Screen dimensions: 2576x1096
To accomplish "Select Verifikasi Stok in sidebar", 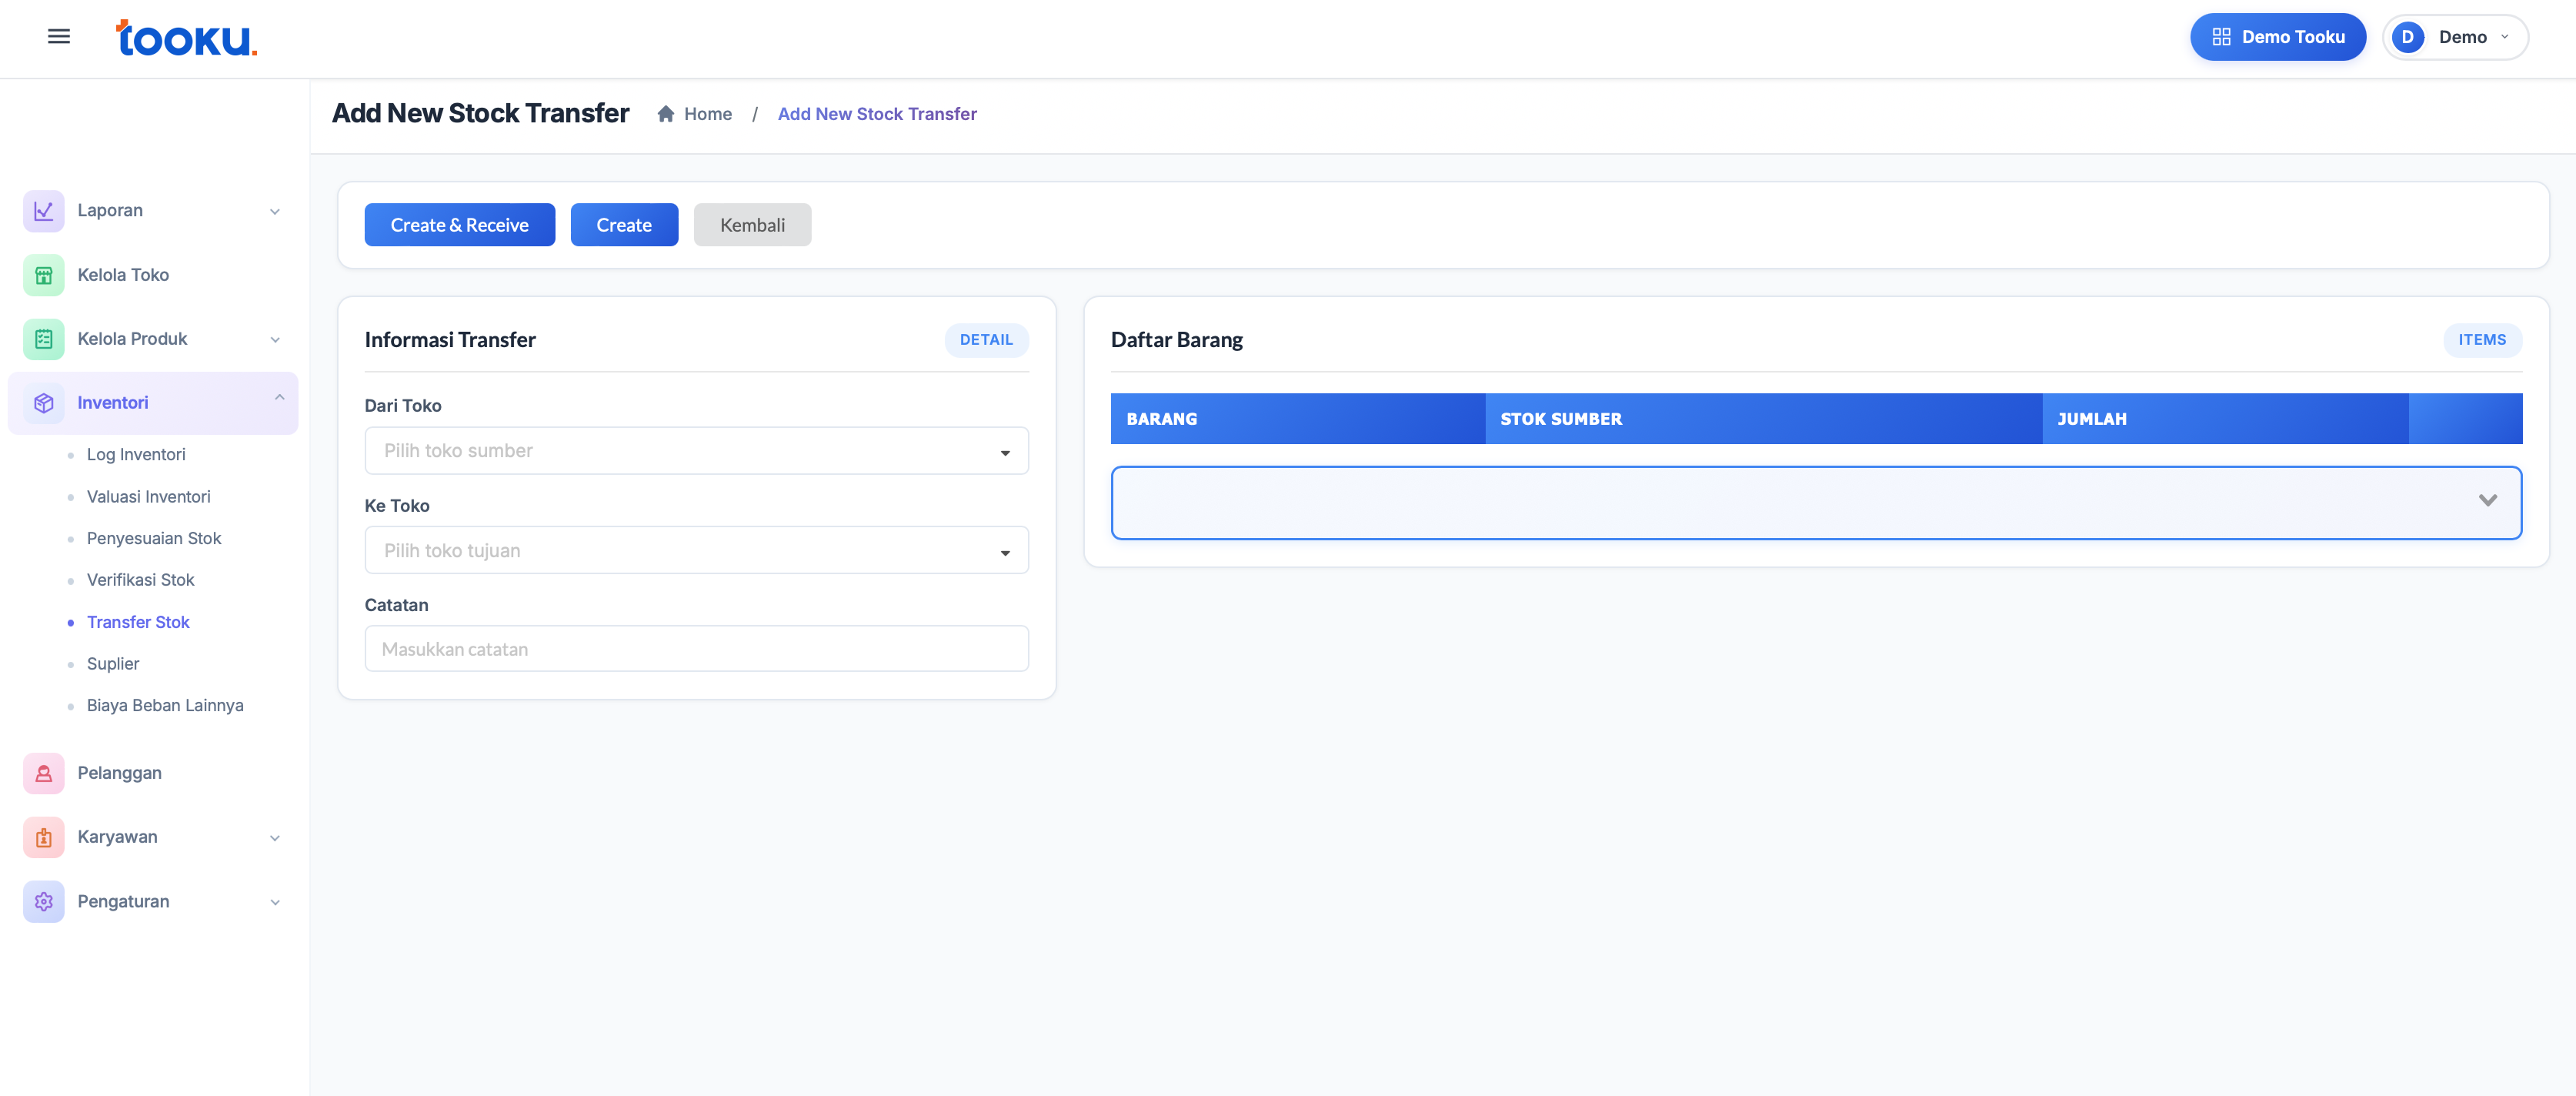I will [141, 580].
